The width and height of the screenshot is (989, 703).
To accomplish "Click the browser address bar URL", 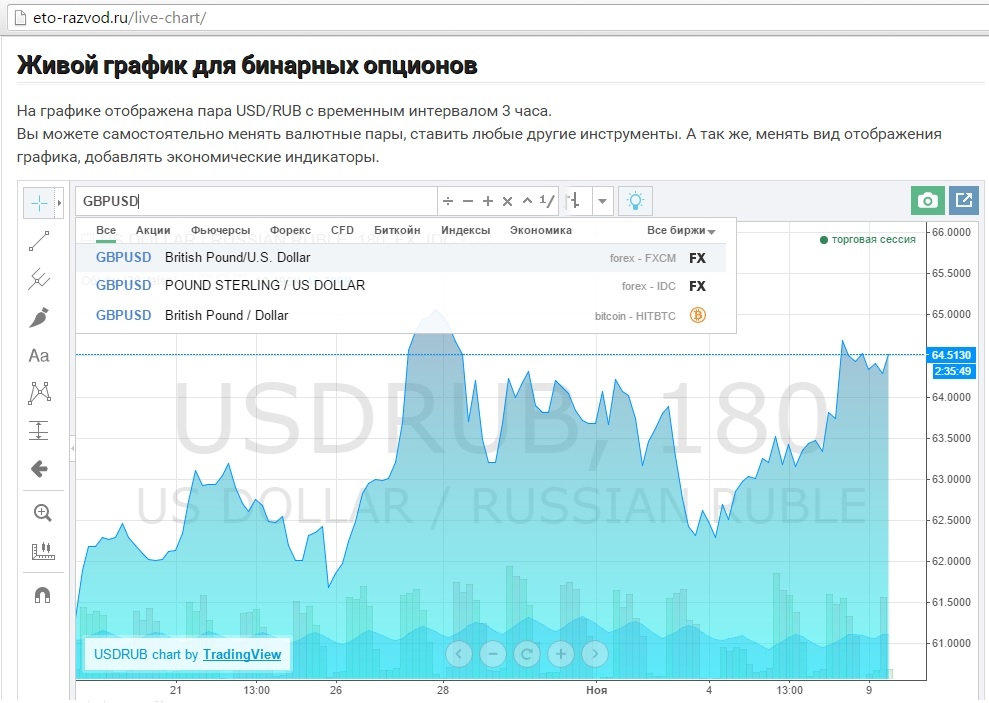I will click(x=120, y=18).
